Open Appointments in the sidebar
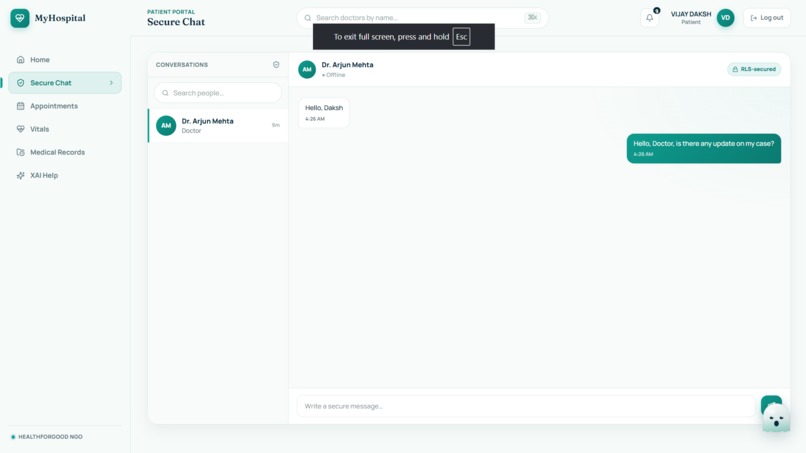Screen dimensions: 806x453 [65, 106]
